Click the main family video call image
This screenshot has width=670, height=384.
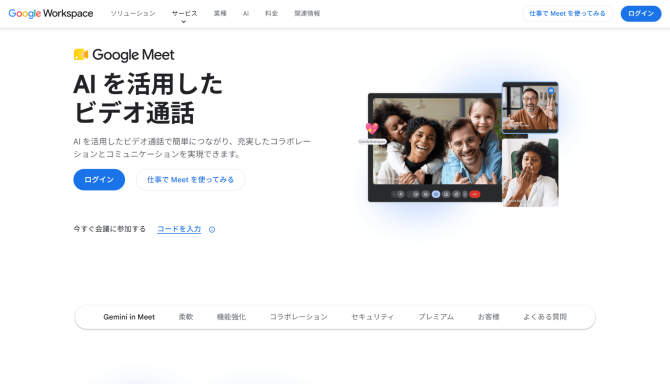pos(437,141)
